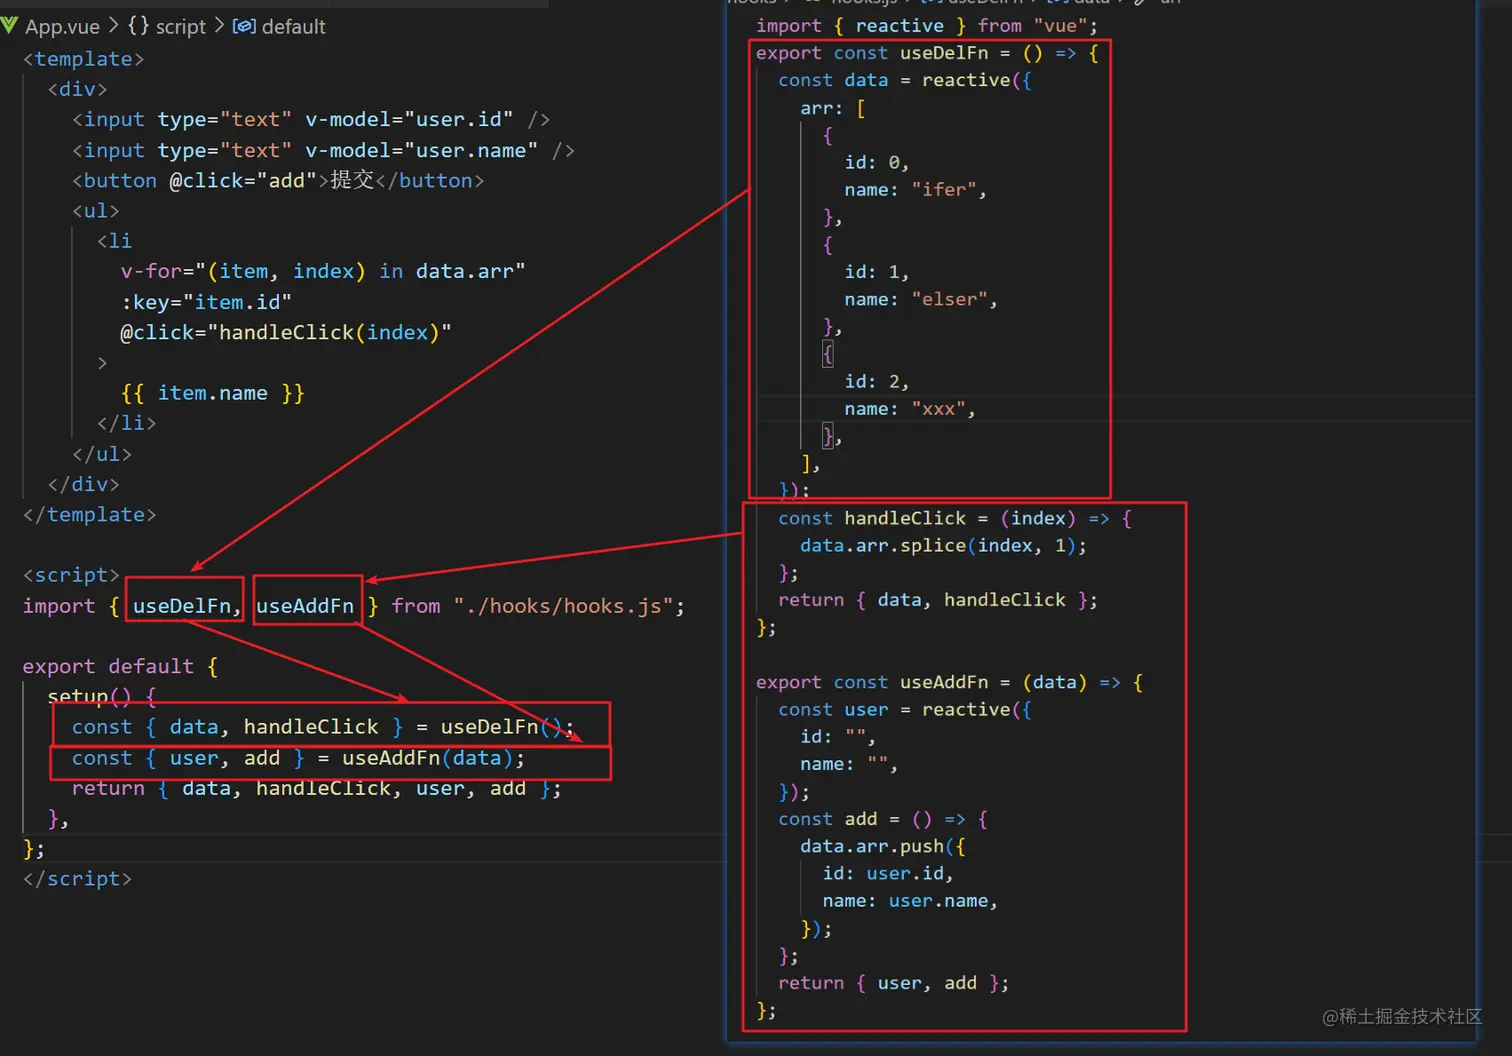The width and height of the screenshot is (1512, 1056).
Task: Click the name: user.name, line
Action: click(x=910, y=901)
